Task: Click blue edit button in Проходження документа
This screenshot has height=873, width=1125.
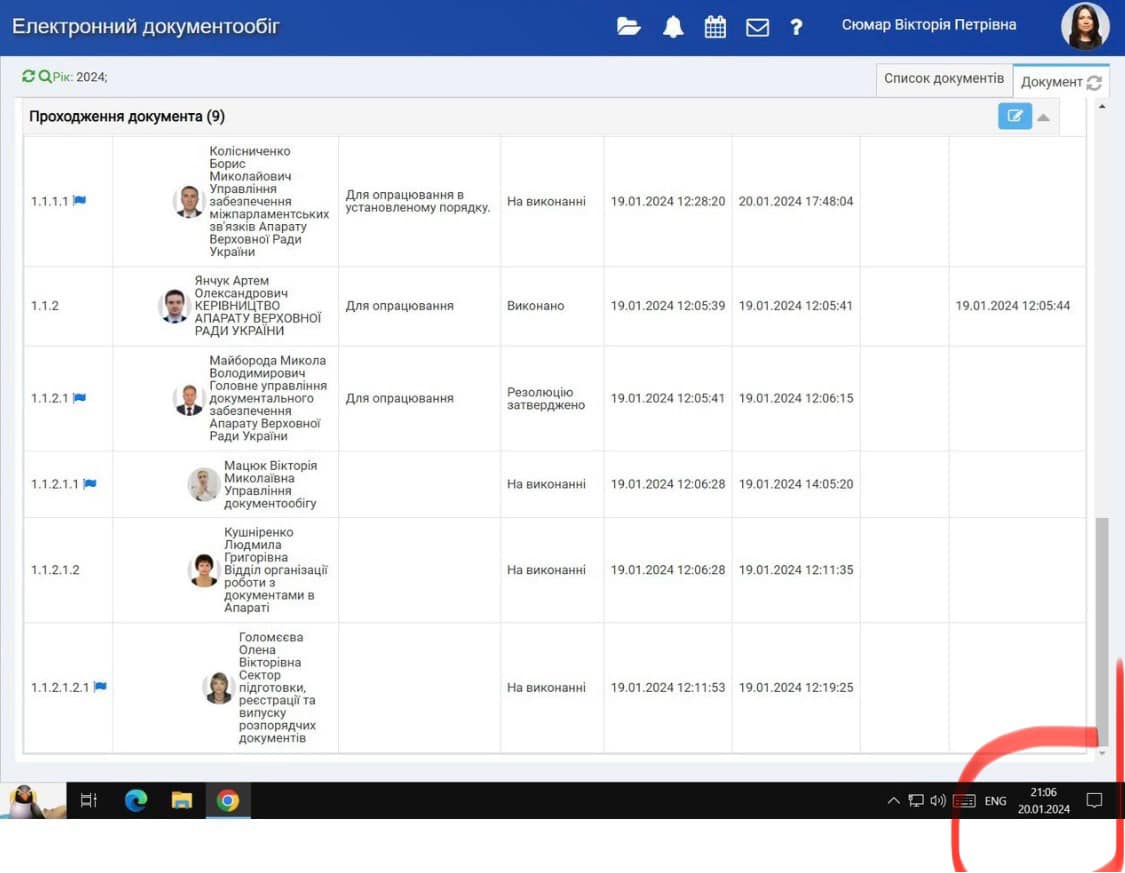Action: (x=1015, y=116)
